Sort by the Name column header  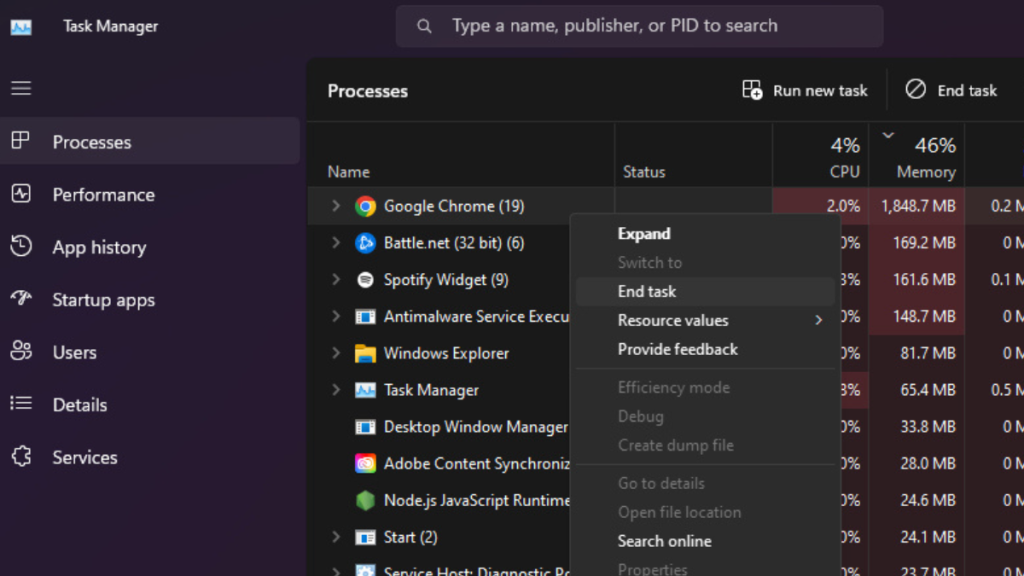(460, 155)
